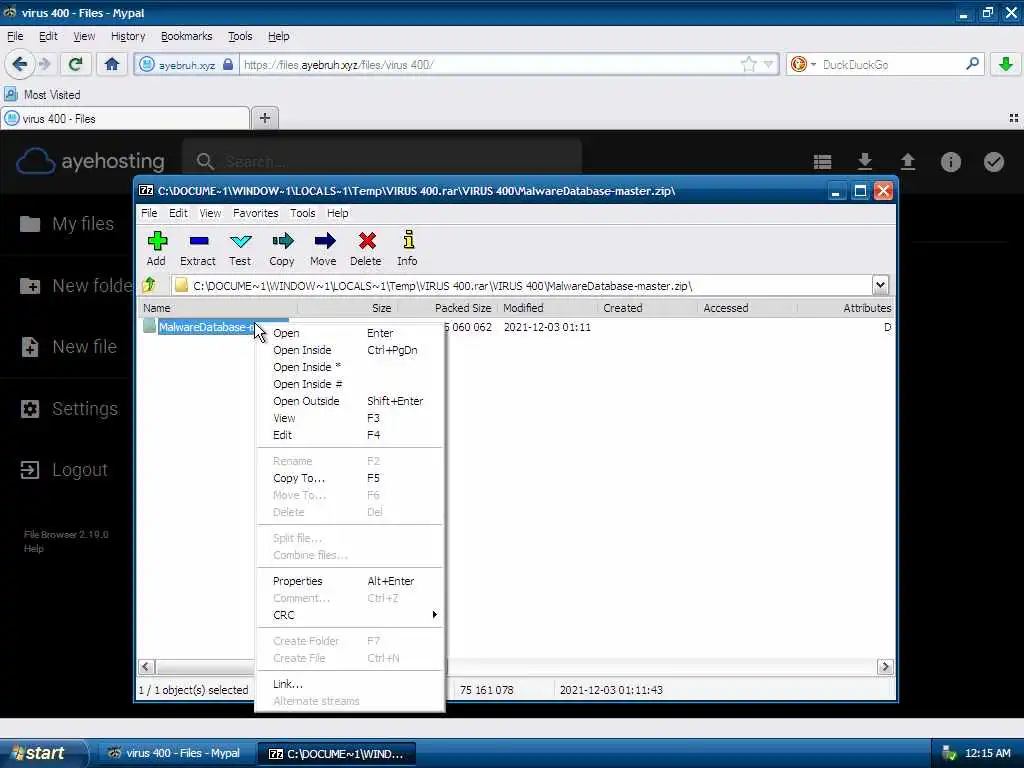1024x768 pixels.
Task: Click the Copy toolbar icon in 7-Zip
Action: point(282,248)
